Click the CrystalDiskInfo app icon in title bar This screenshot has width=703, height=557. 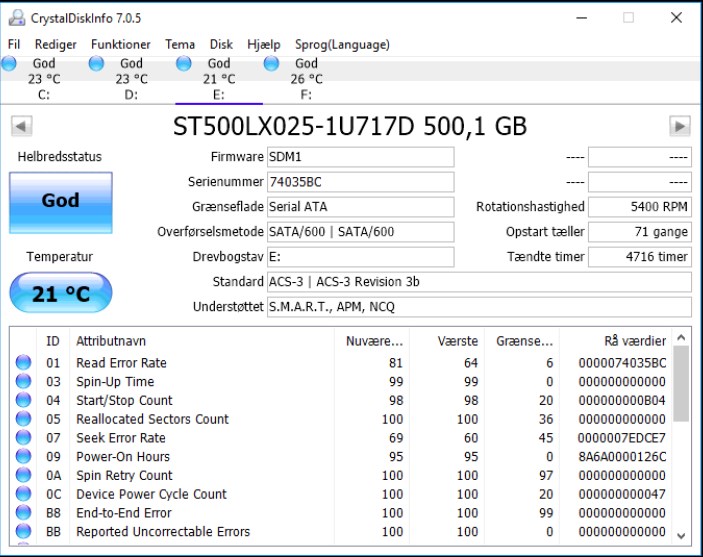click(17, 18)
